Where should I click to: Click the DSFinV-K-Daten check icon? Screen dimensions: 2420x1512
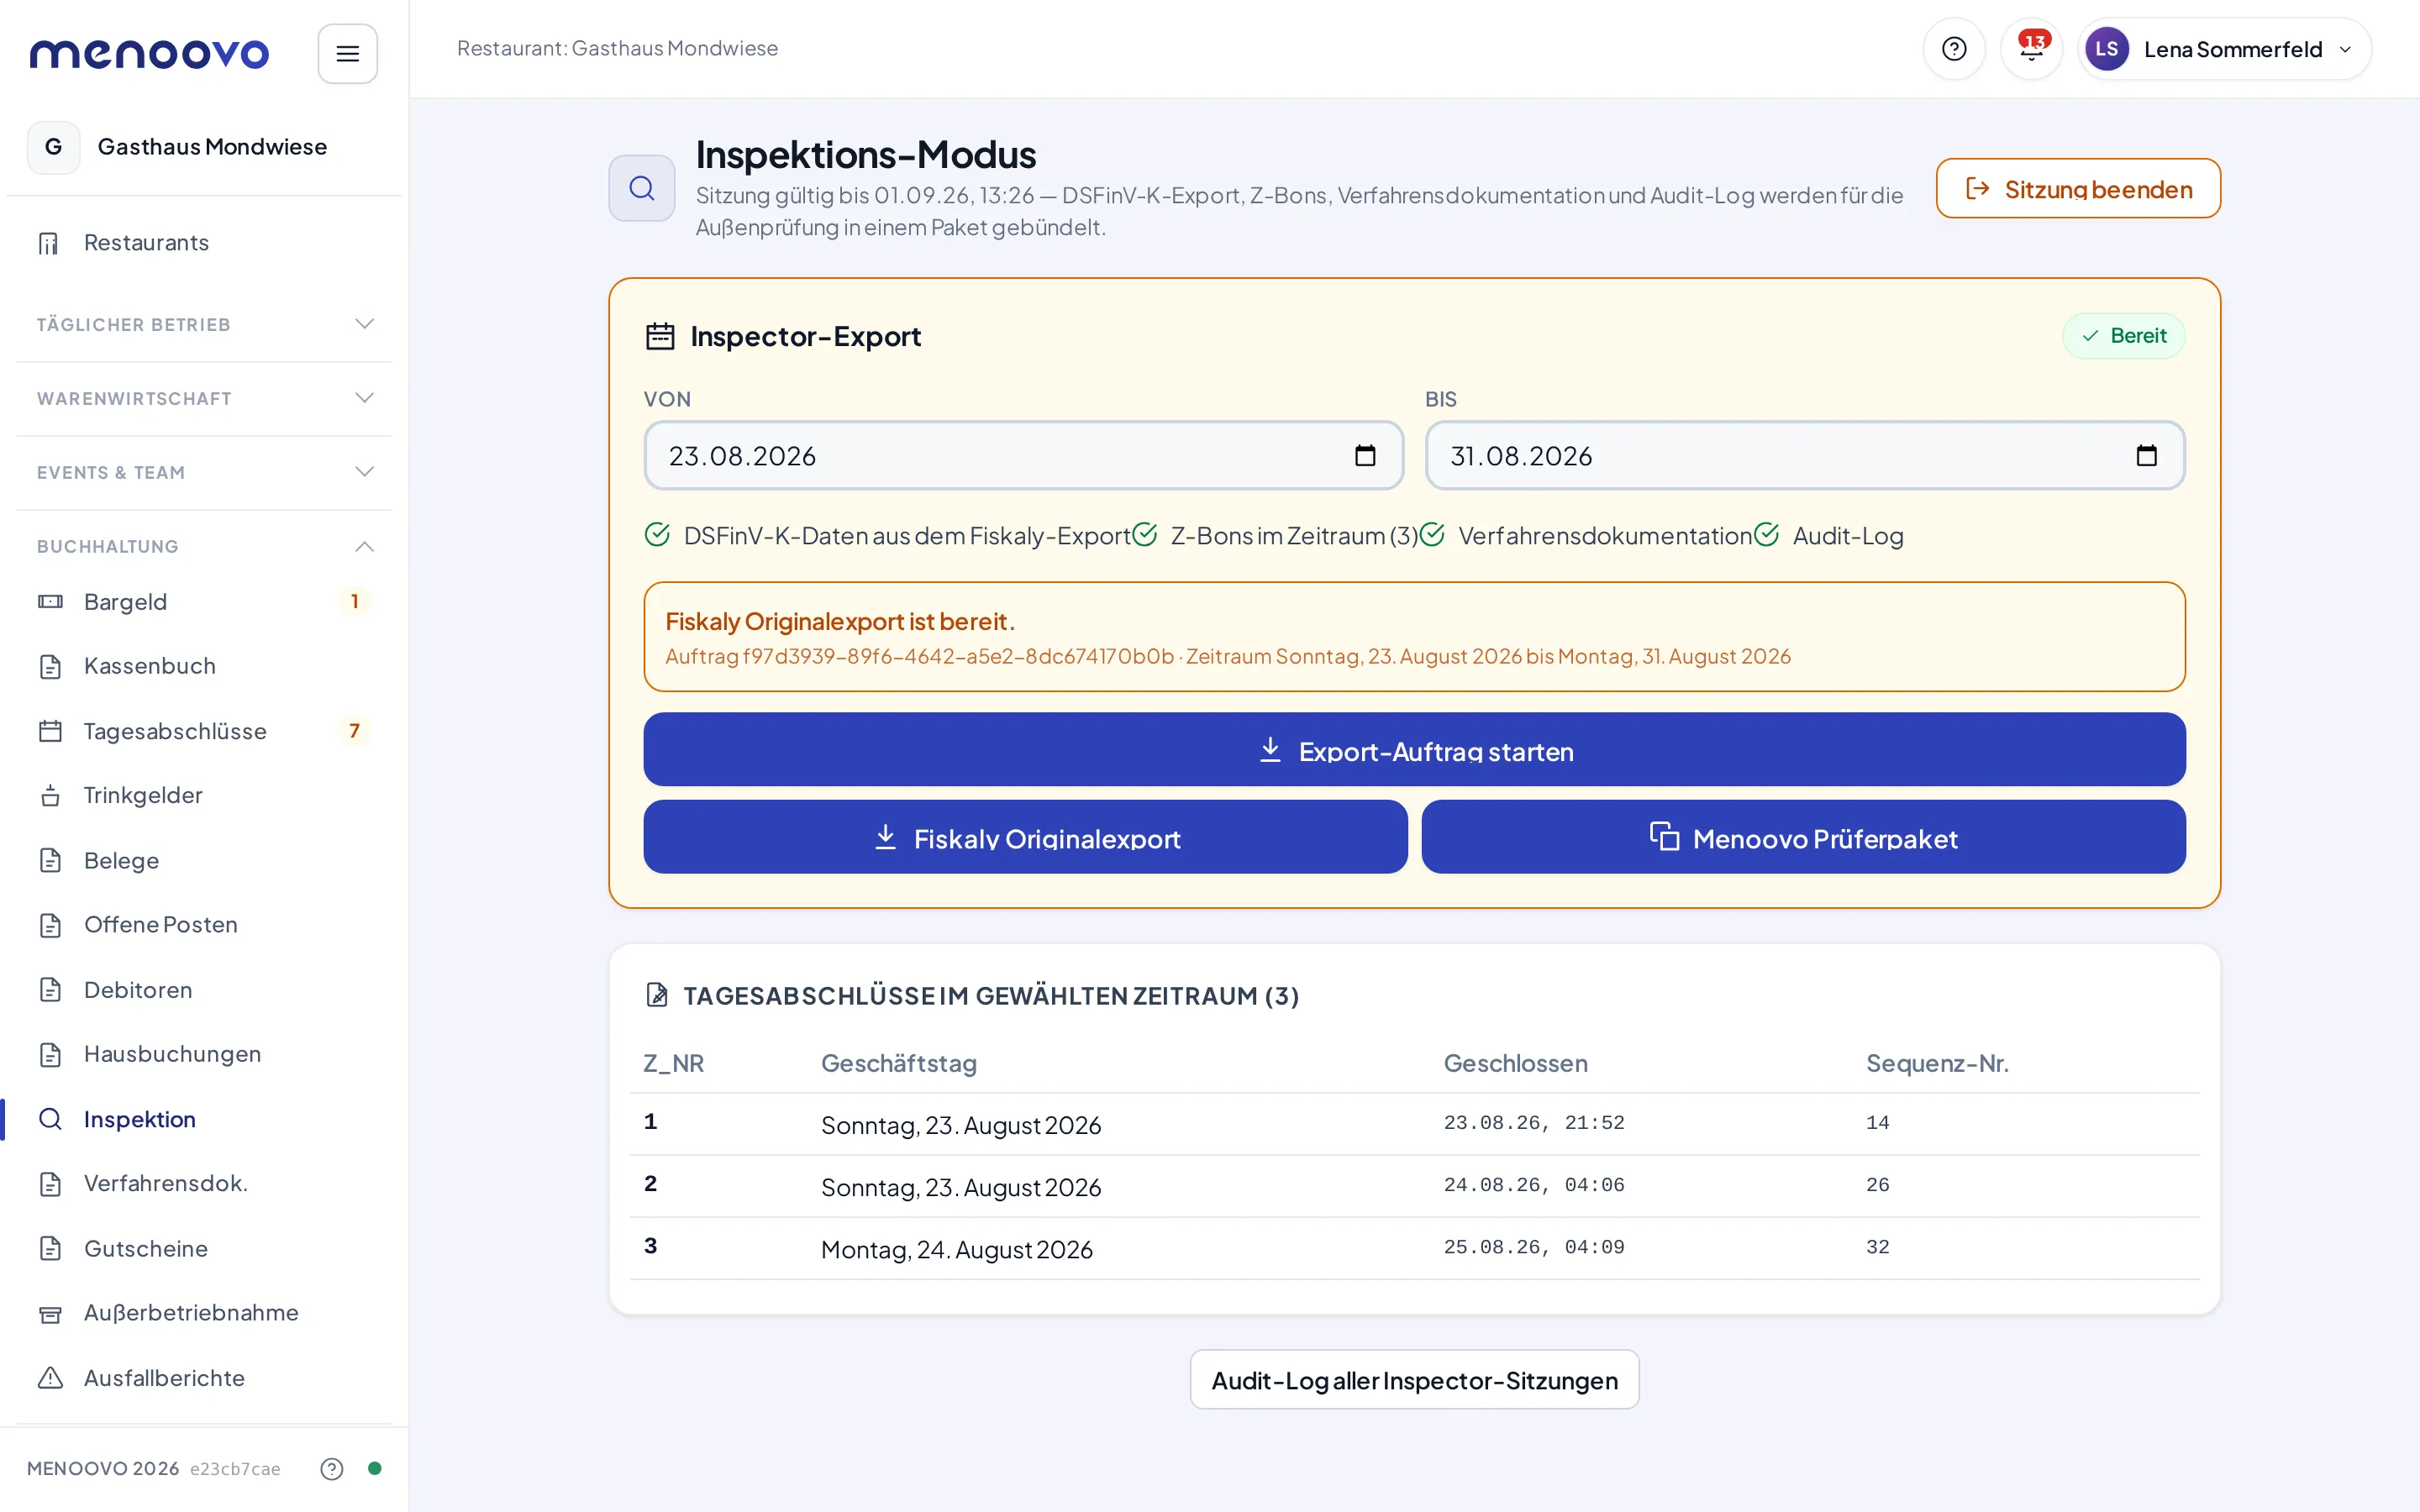pyautogui.click(x=657, y=535)
